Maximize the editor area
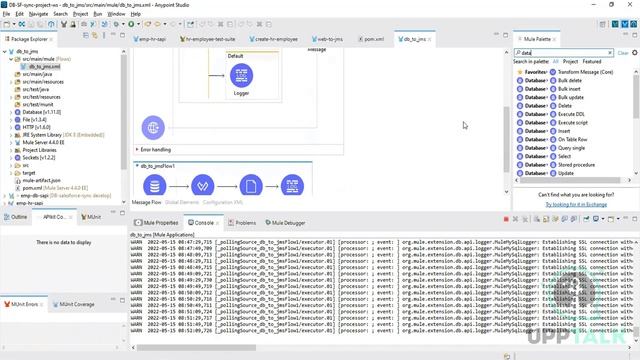The image size is (640, 360). point(506,36)
